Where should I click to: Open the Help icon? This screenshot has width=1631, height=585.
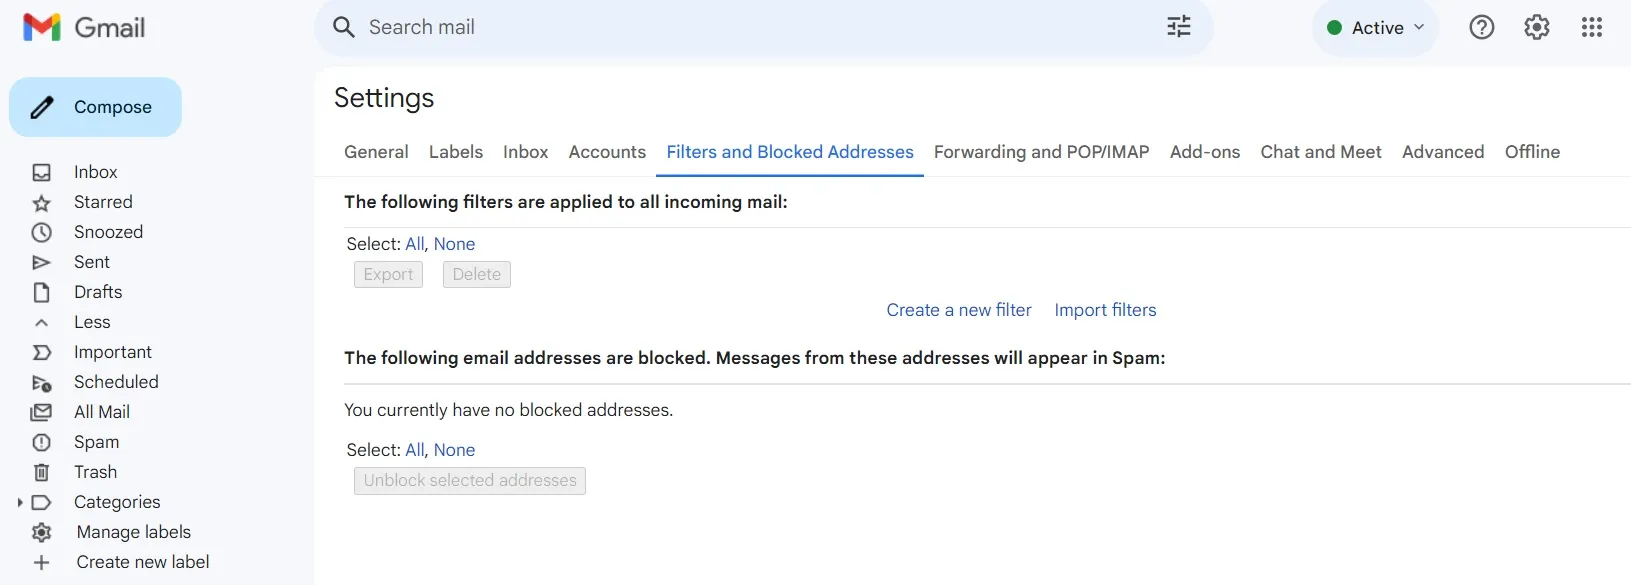pos(1481,27)
